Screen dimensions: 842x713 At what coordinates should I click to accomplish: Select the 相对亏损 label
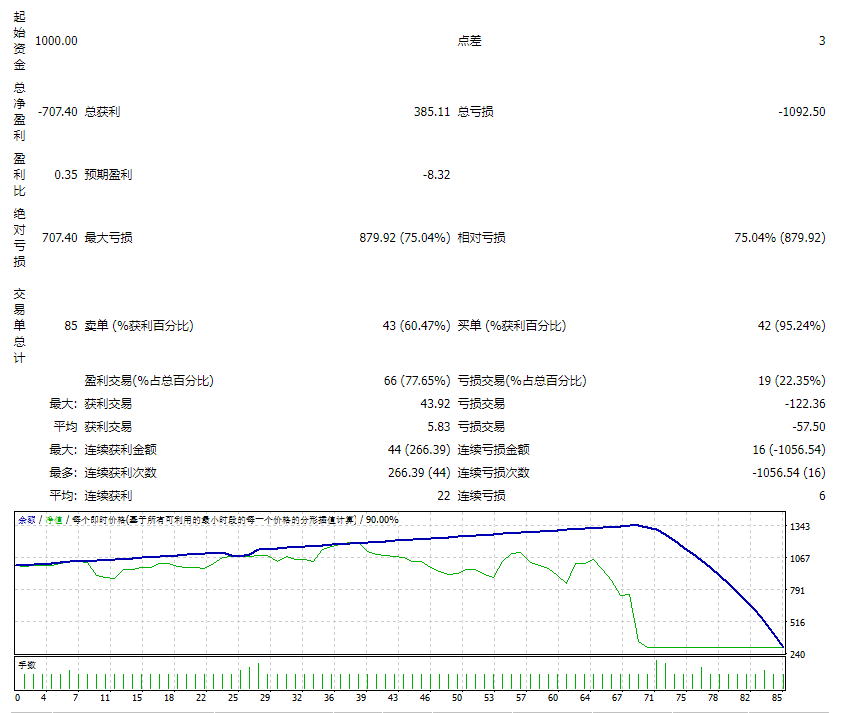tap(481, 238)
